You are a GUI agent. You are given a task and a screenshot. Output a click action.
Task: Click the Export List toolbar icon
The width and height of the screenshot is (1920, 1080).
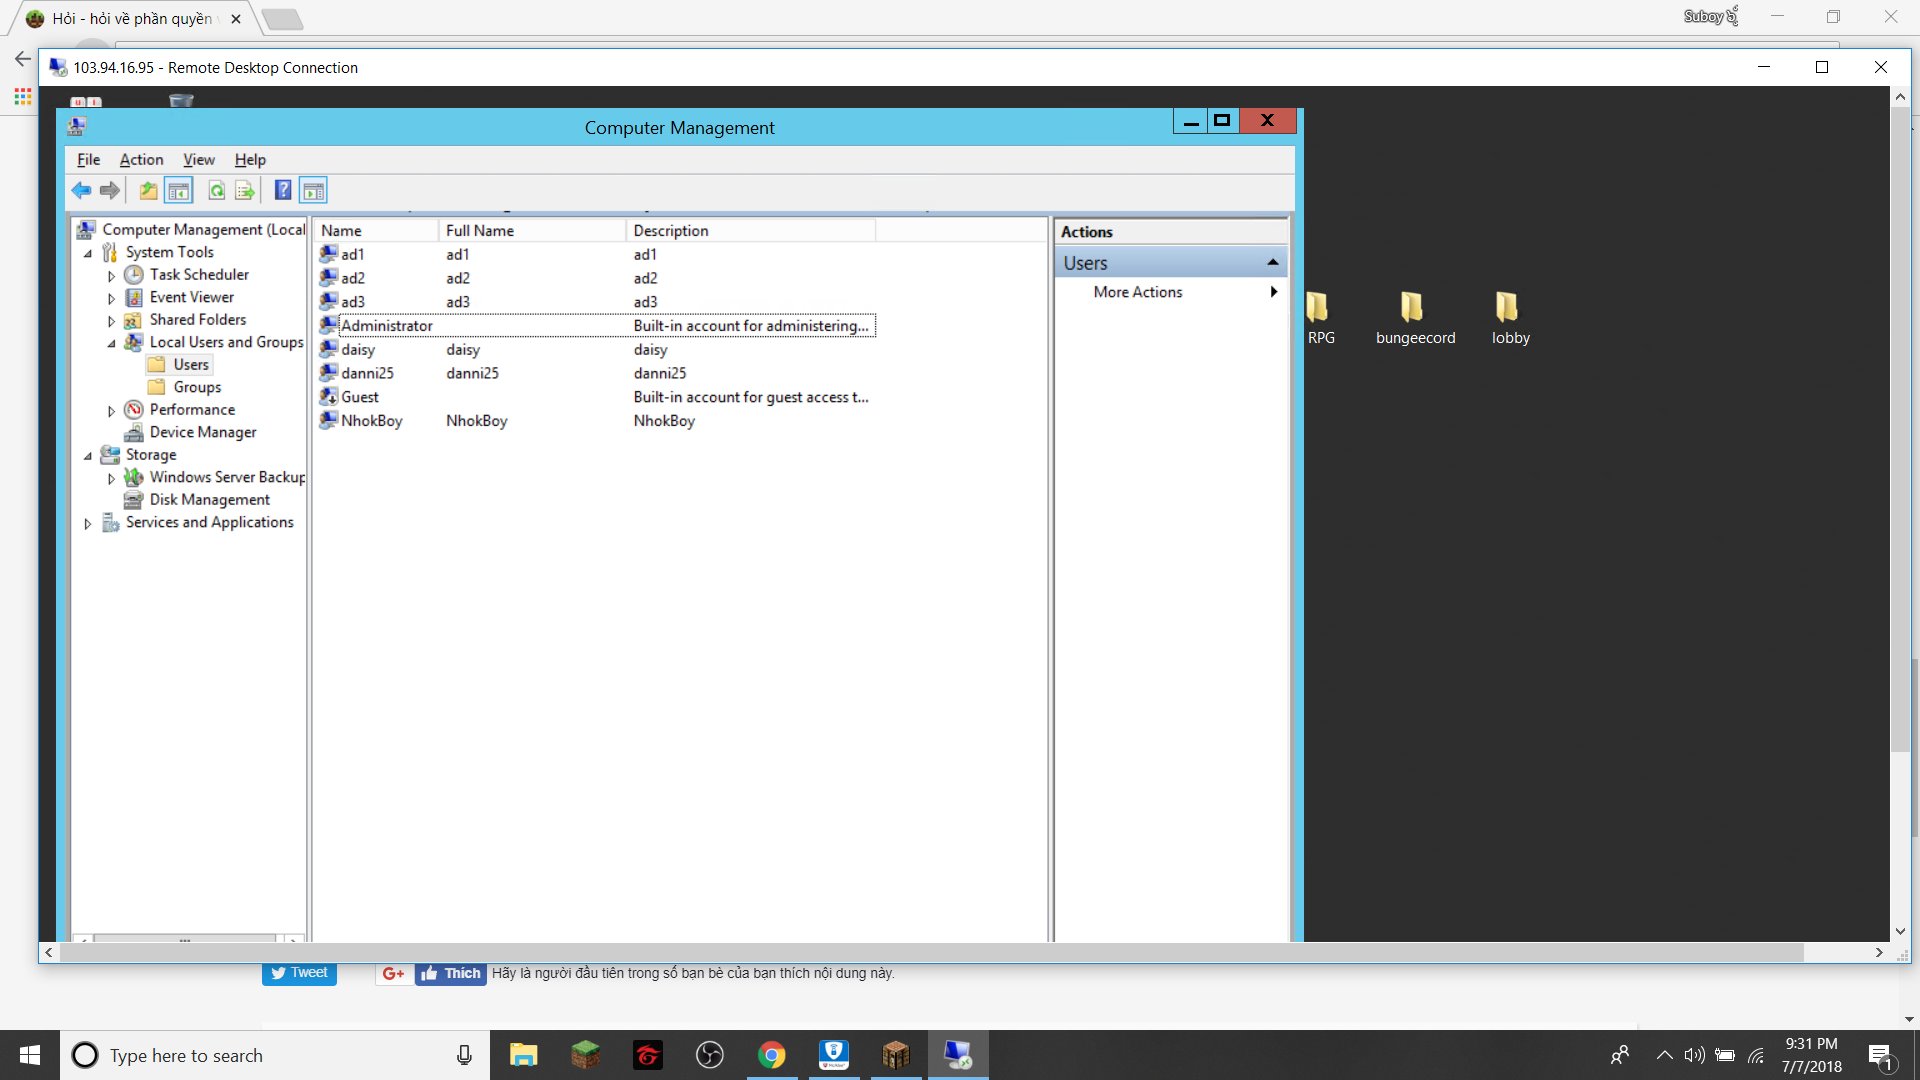(x=245, y=190)
